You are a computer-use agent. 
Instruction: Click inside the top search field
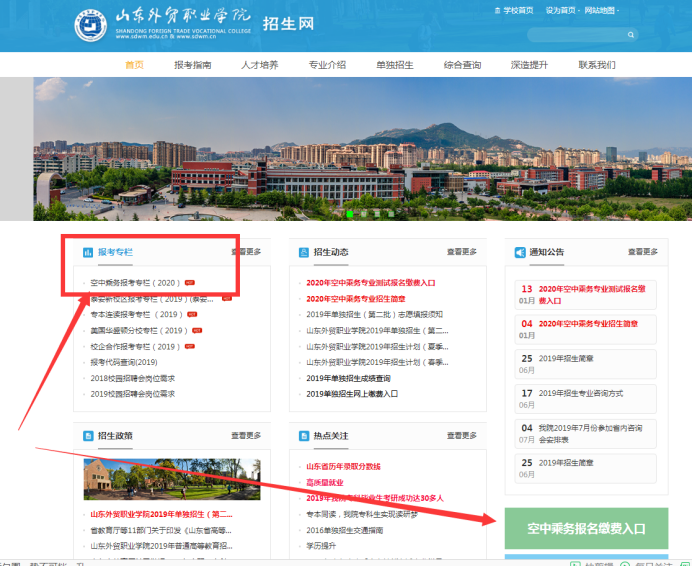575,34
